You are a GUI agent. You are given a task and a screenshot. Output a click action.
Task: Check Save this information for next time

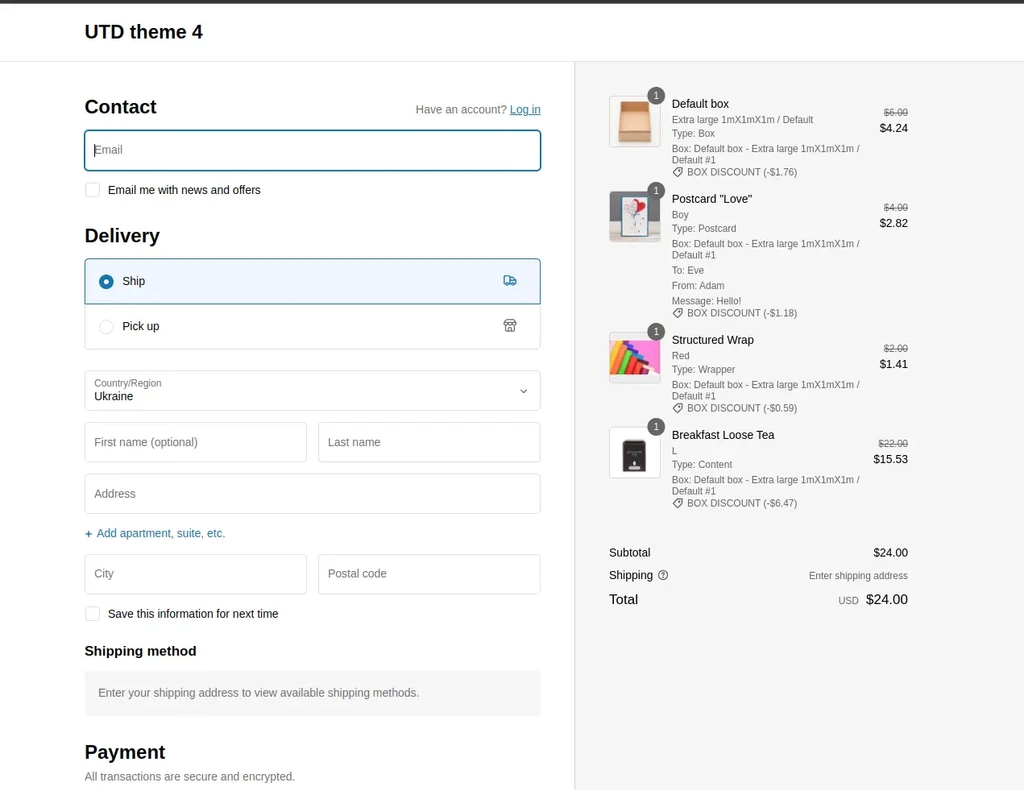tap(93, 614)
